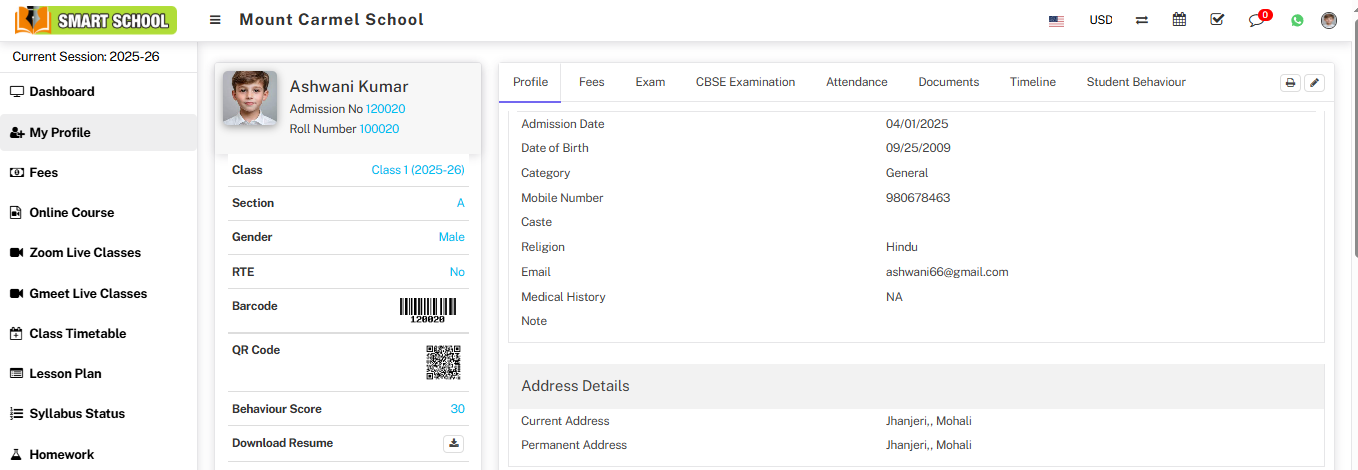This screenshot has height=470, width=1358.
Task: Open Homework in the sidebar
Action: (x=98, y=454)
